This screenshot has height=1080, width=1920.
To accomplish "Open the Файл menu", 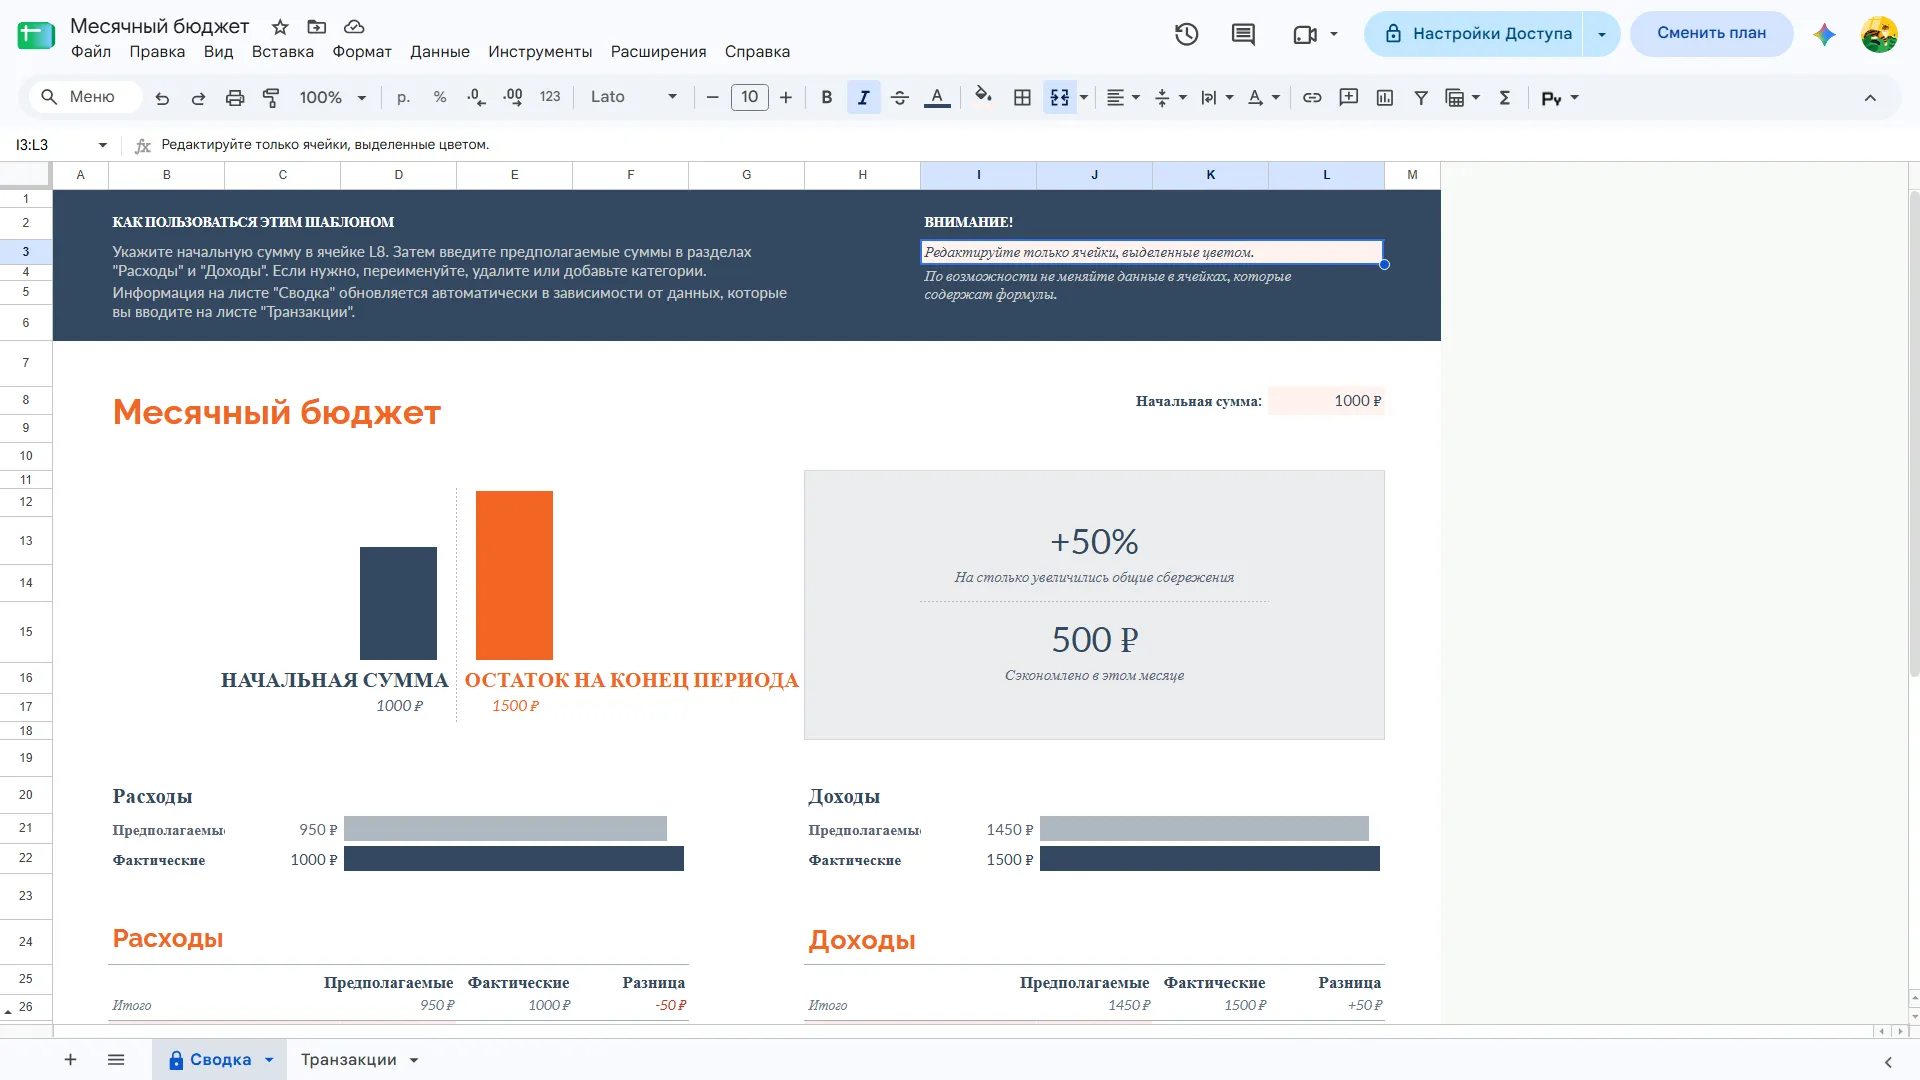I will [91, 52].
